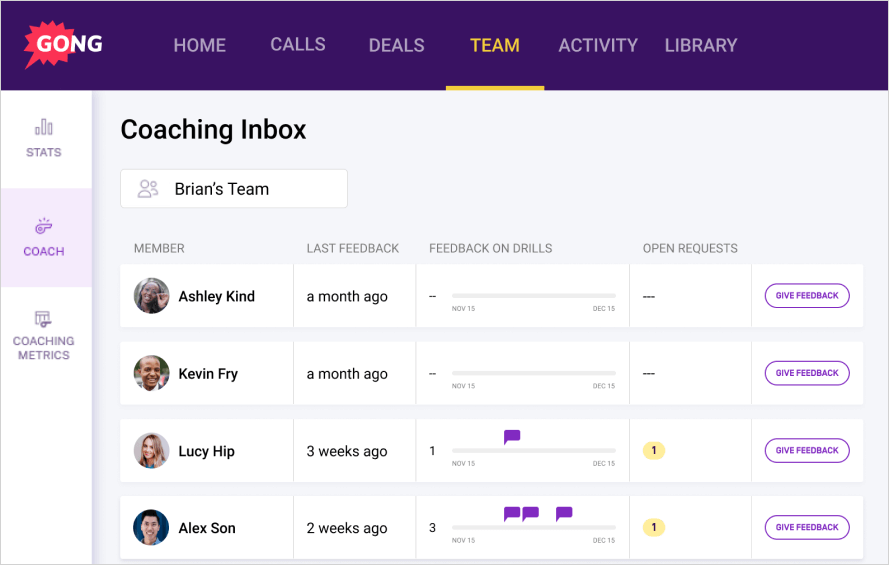
Task: Click the Feedback on Drills column header
Action: click(x=490, y=248)
